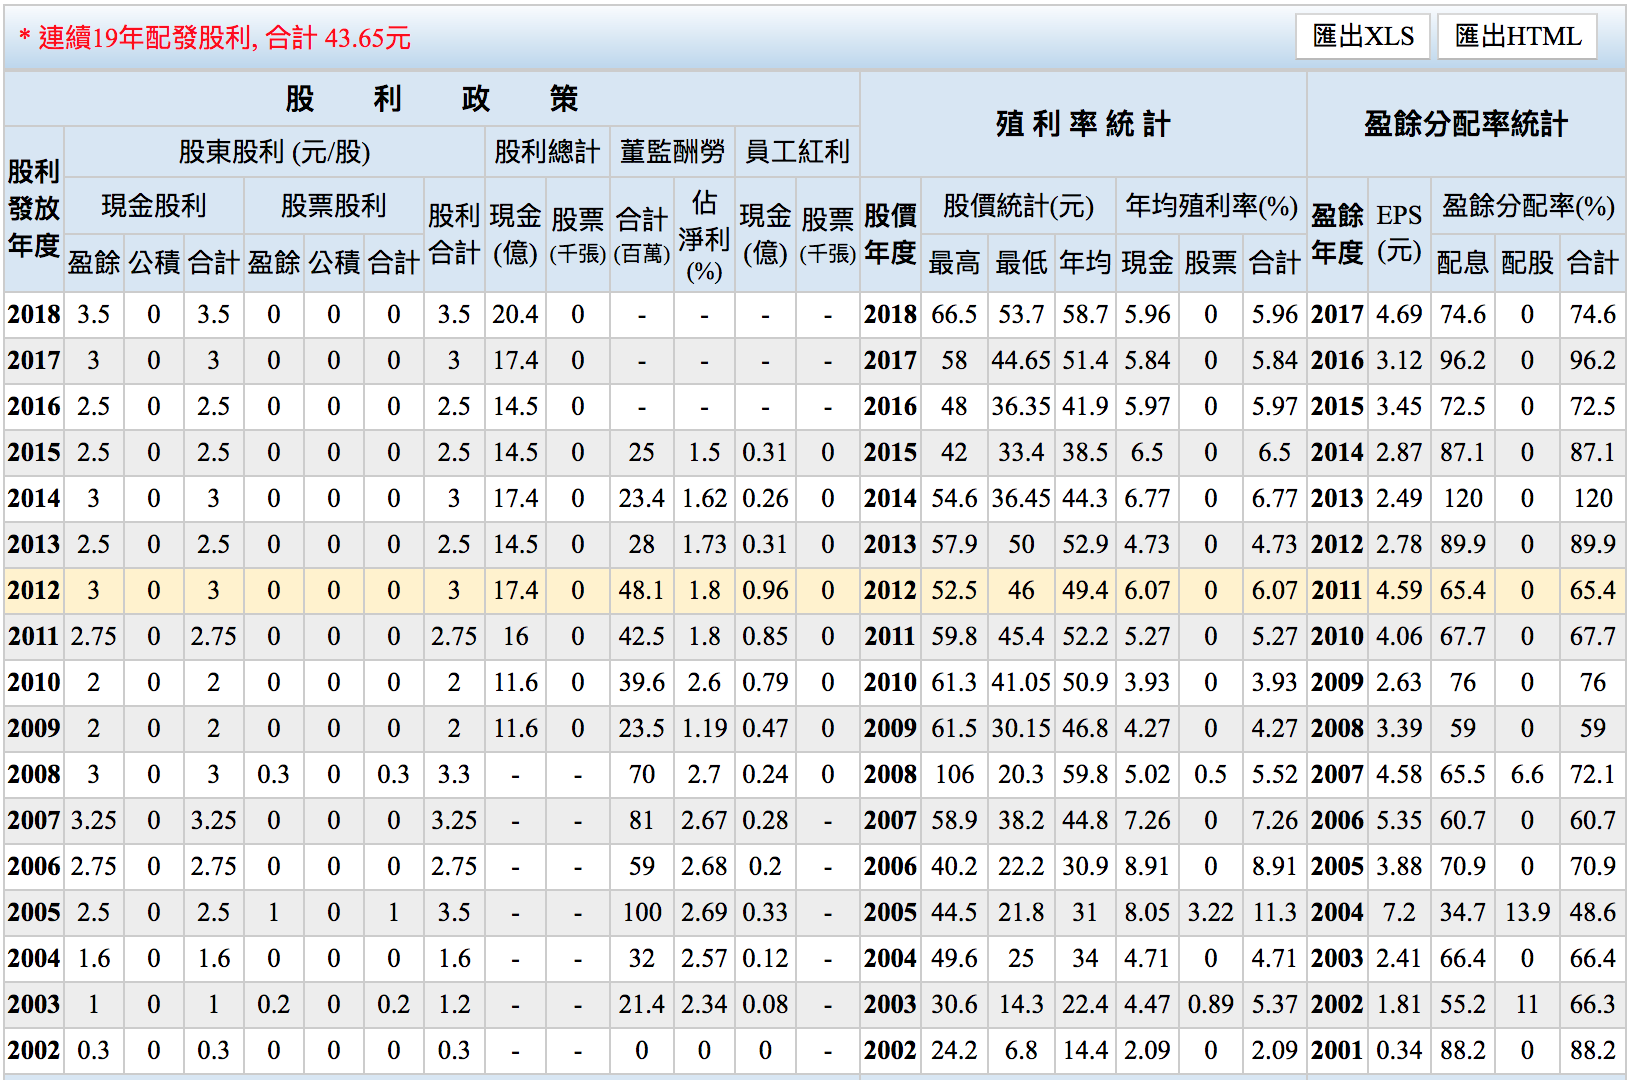
Task: Click the 年均殖利率(%) column header
Action: 1210,206
